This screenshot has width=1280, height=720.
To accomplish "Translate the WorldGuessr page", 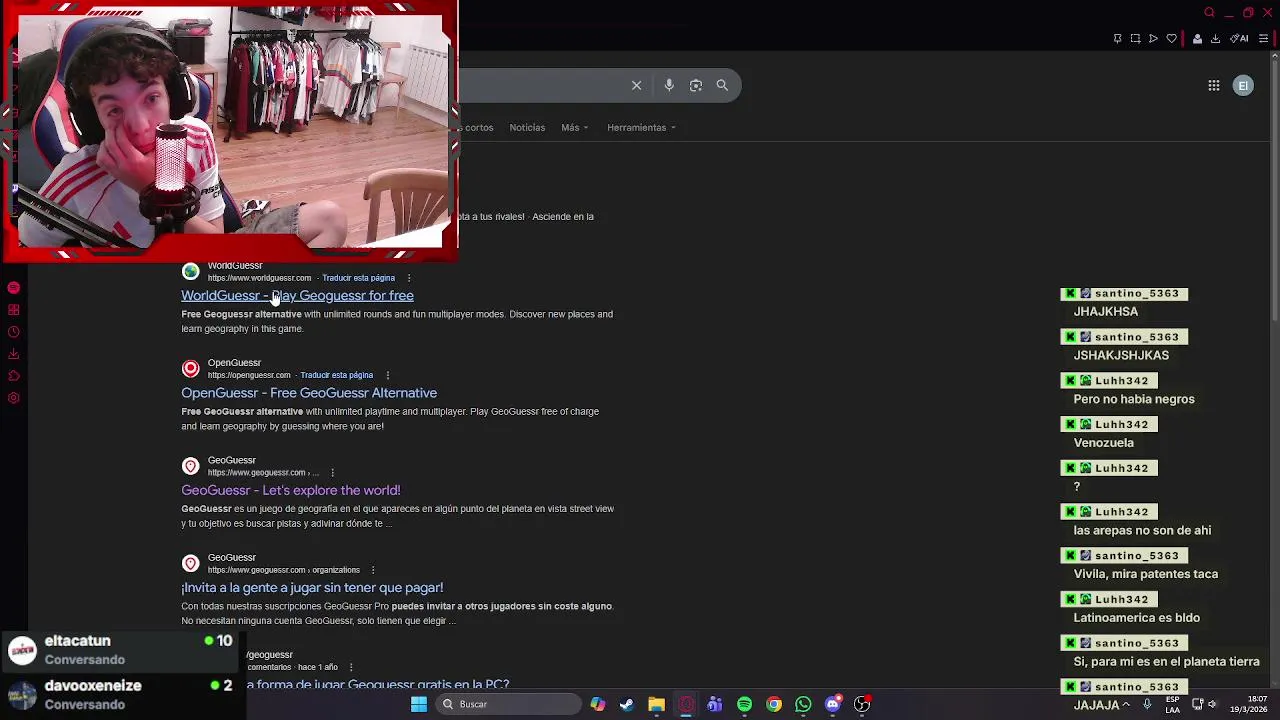I will (358, 278).
